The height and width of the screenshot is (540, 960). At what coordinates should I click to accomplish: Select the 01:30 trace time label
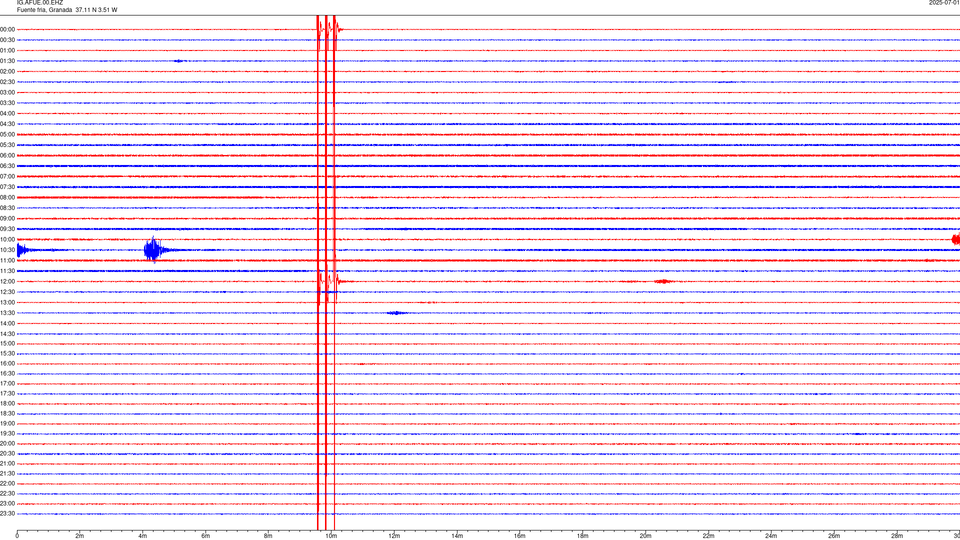[x=7, y=61]
